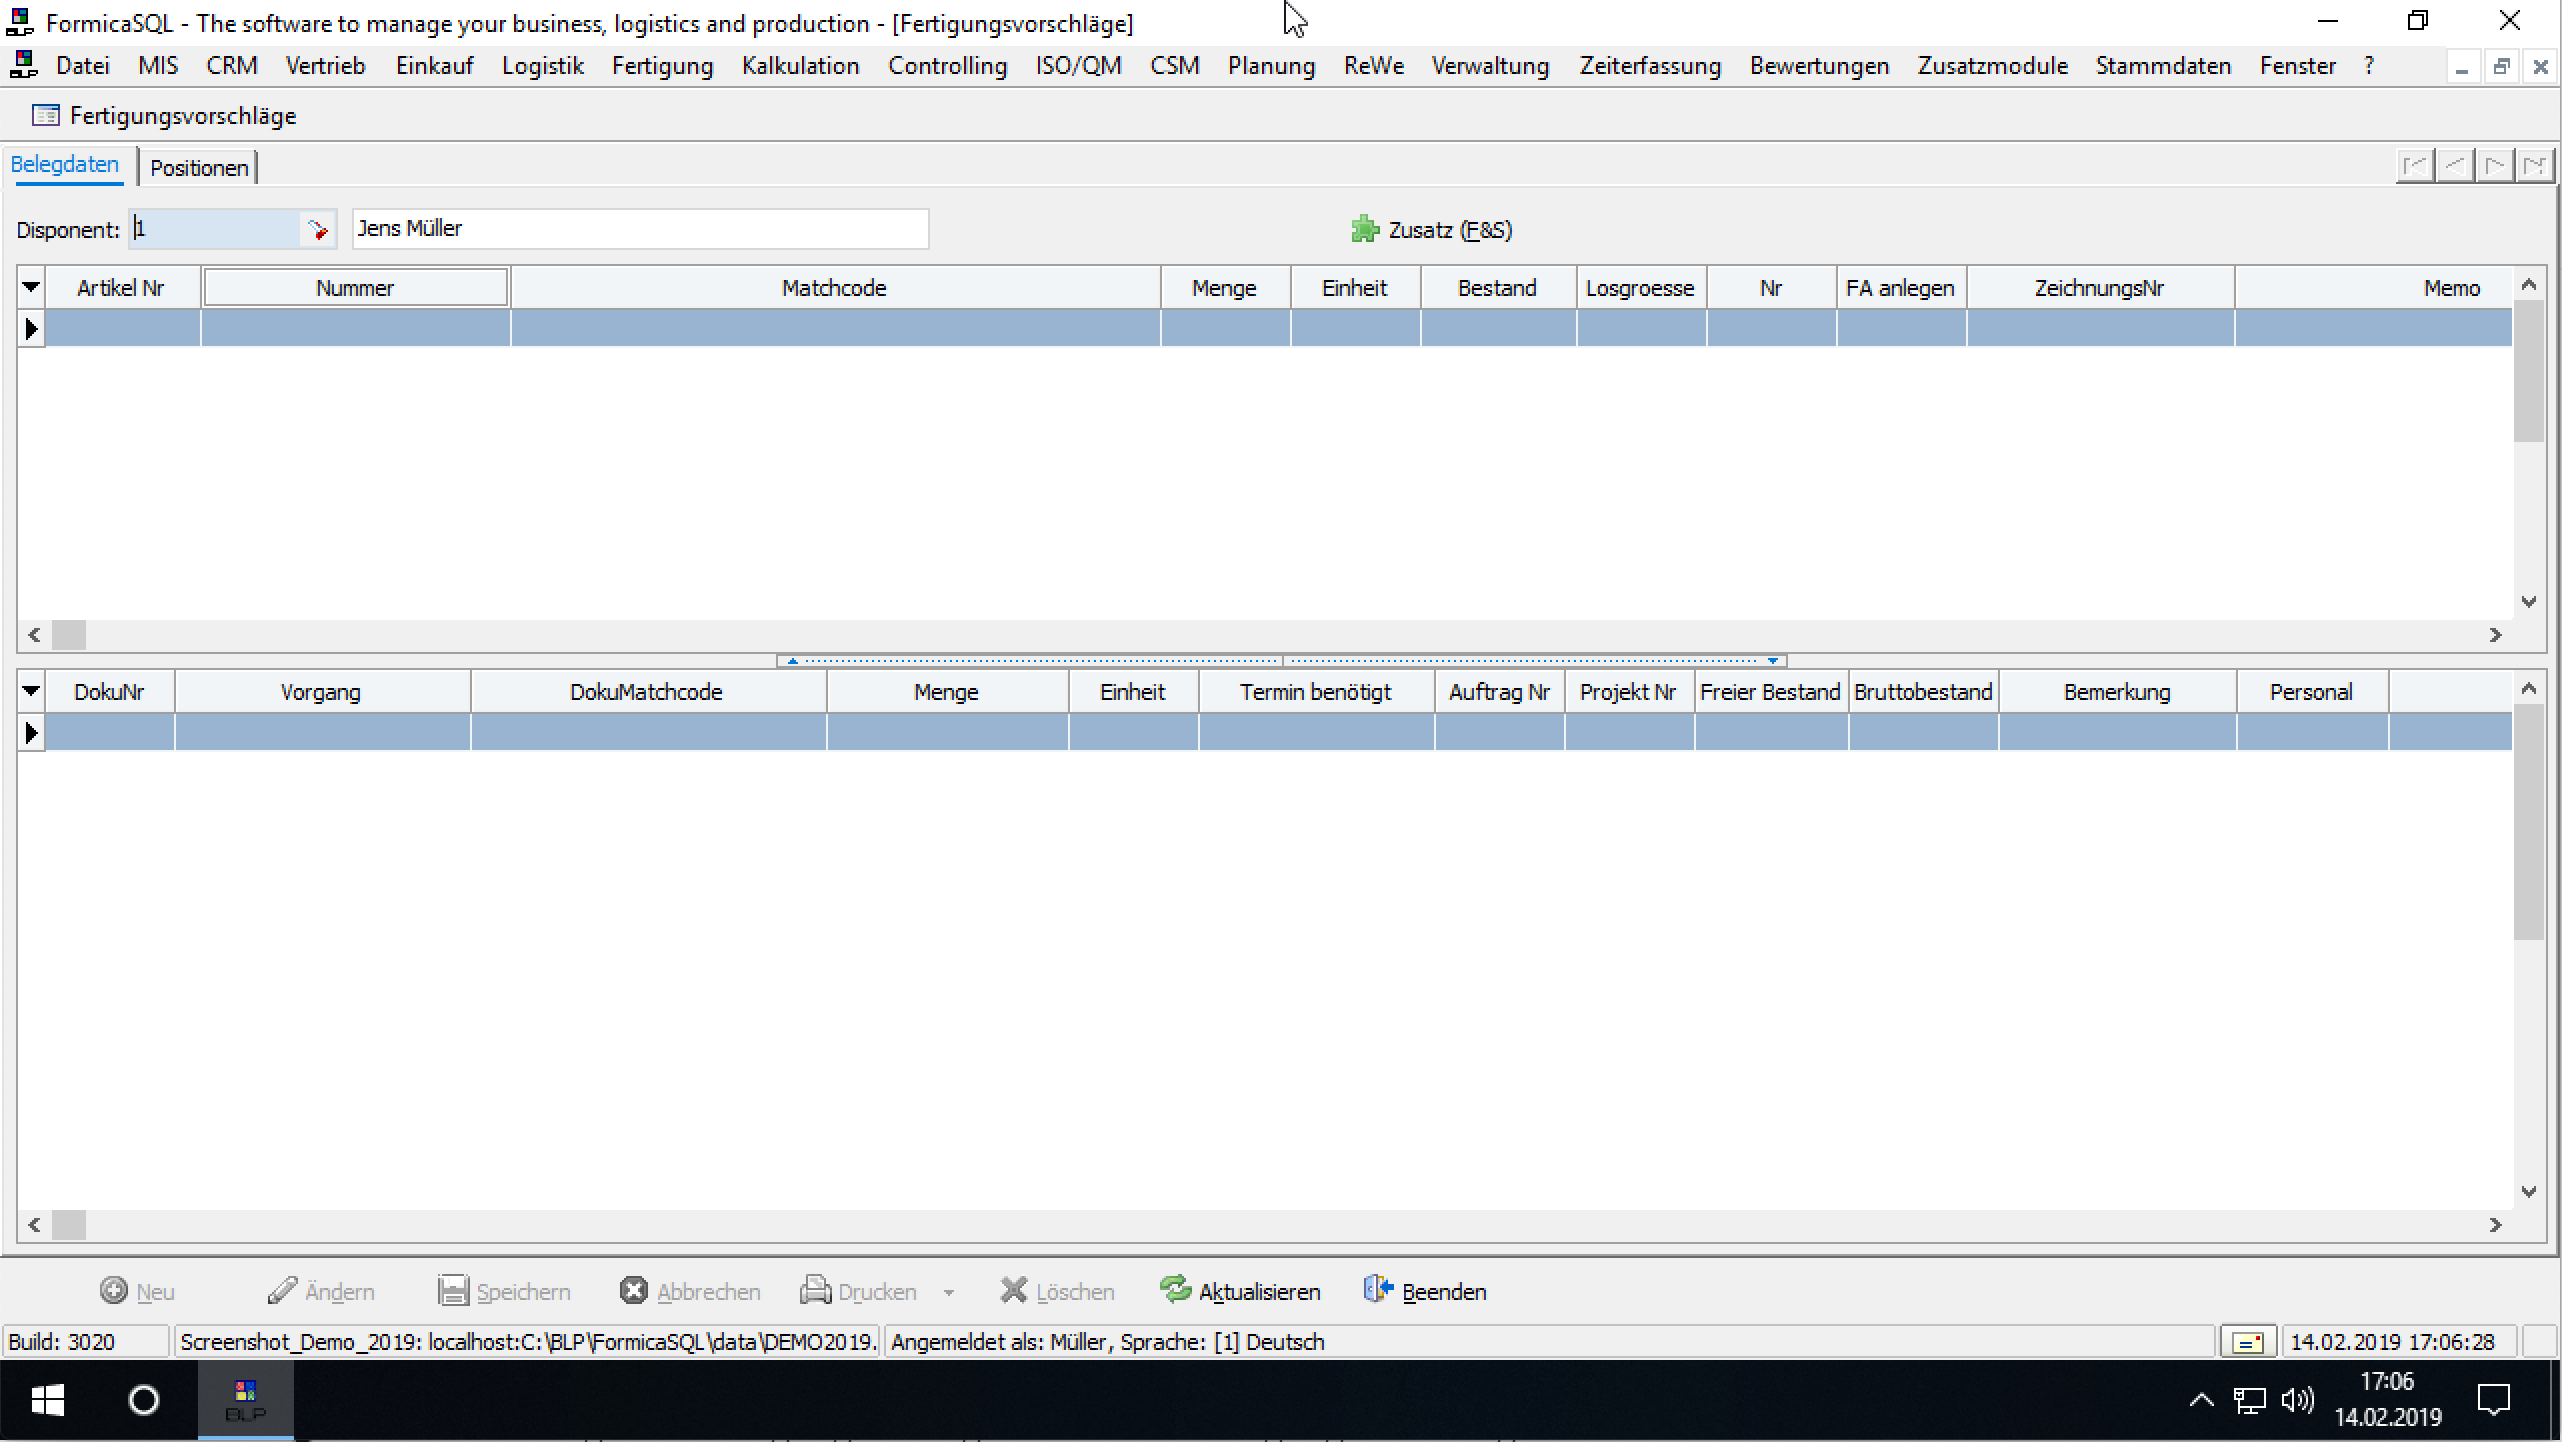Open the upper grid column selector triangle
The height and width of the screenshot is (1442, 2562).
coord(31,288)
